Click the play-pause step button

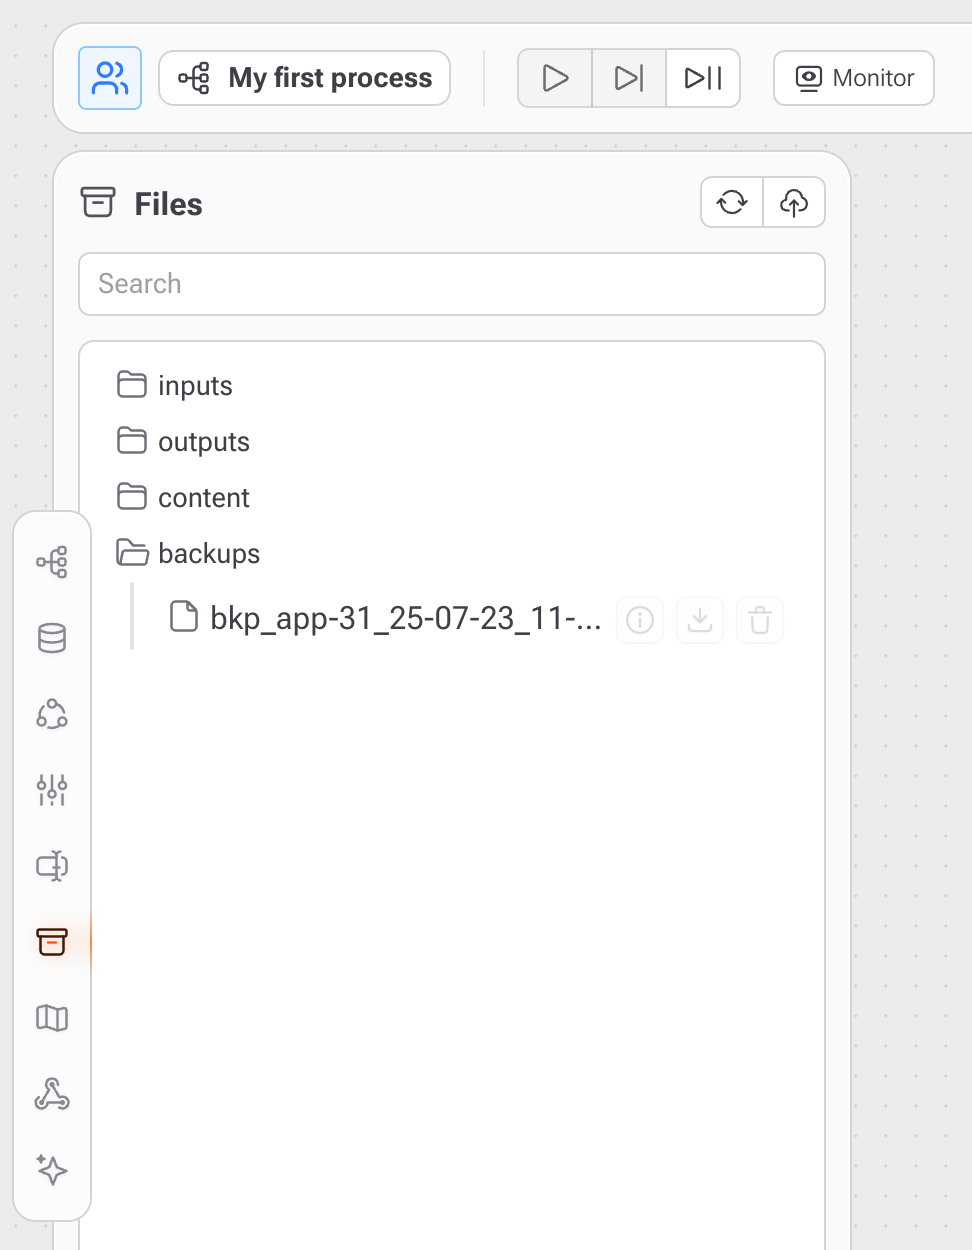tap(703, 78)
